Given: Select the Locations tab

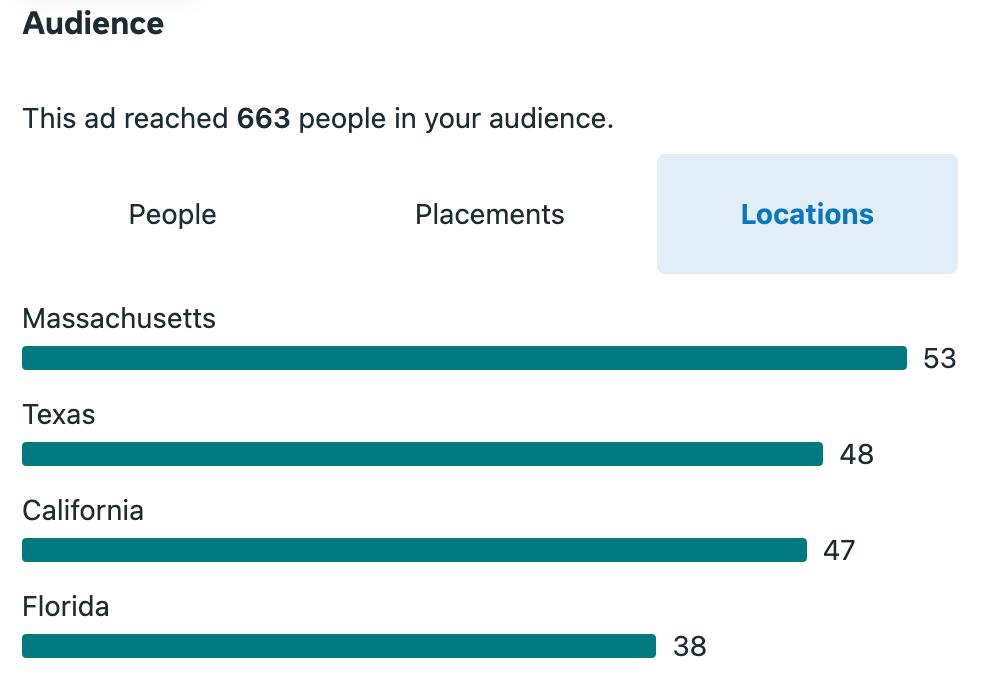Looking at the screenshot, I should [807, 215].
